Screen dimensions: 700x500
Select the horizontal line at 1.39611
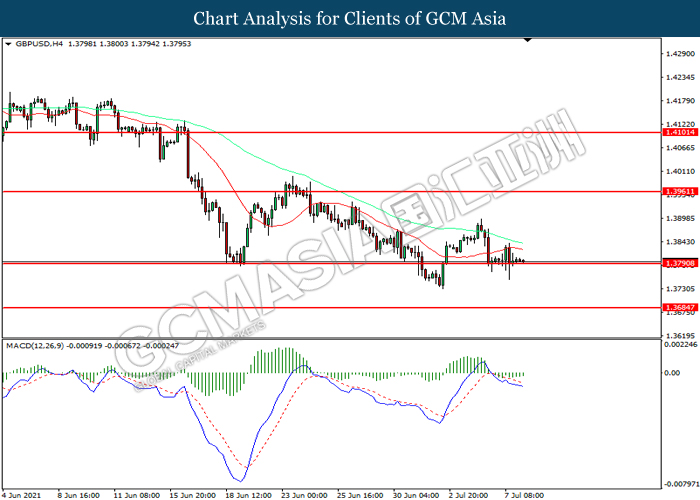[331, 192]
